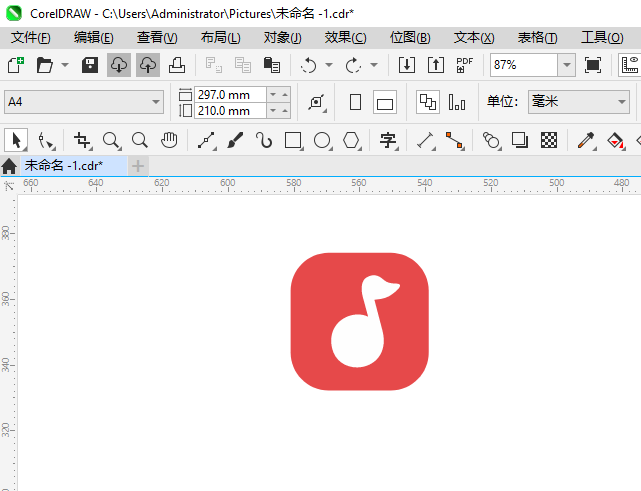The height and width of the screenshot is (491, 641).
Task: Select the Pick (arrow) tool
Action: click(16, 141)
